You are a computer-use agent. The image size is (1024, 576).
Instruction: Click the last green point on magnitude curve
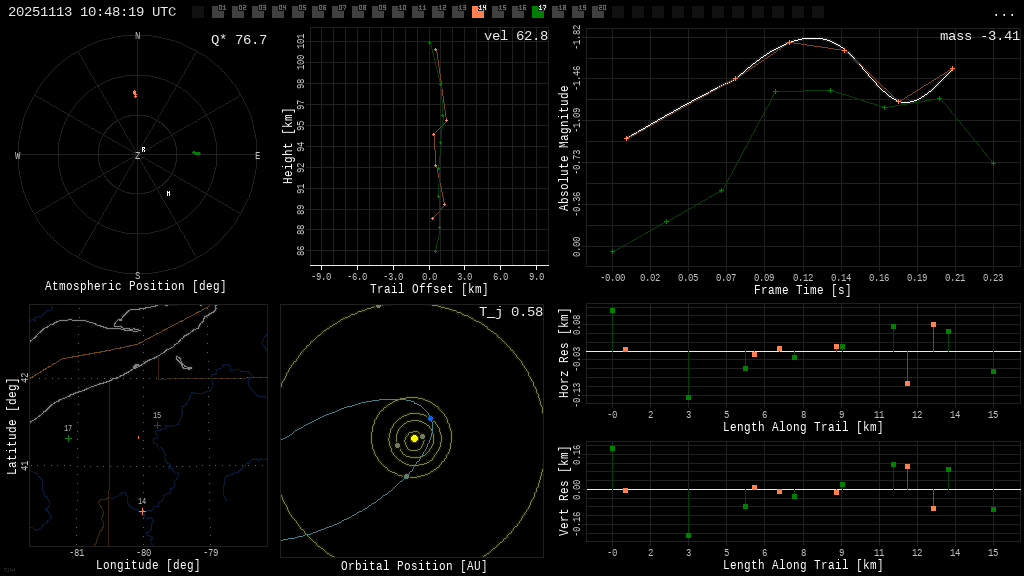click(993, 163)
